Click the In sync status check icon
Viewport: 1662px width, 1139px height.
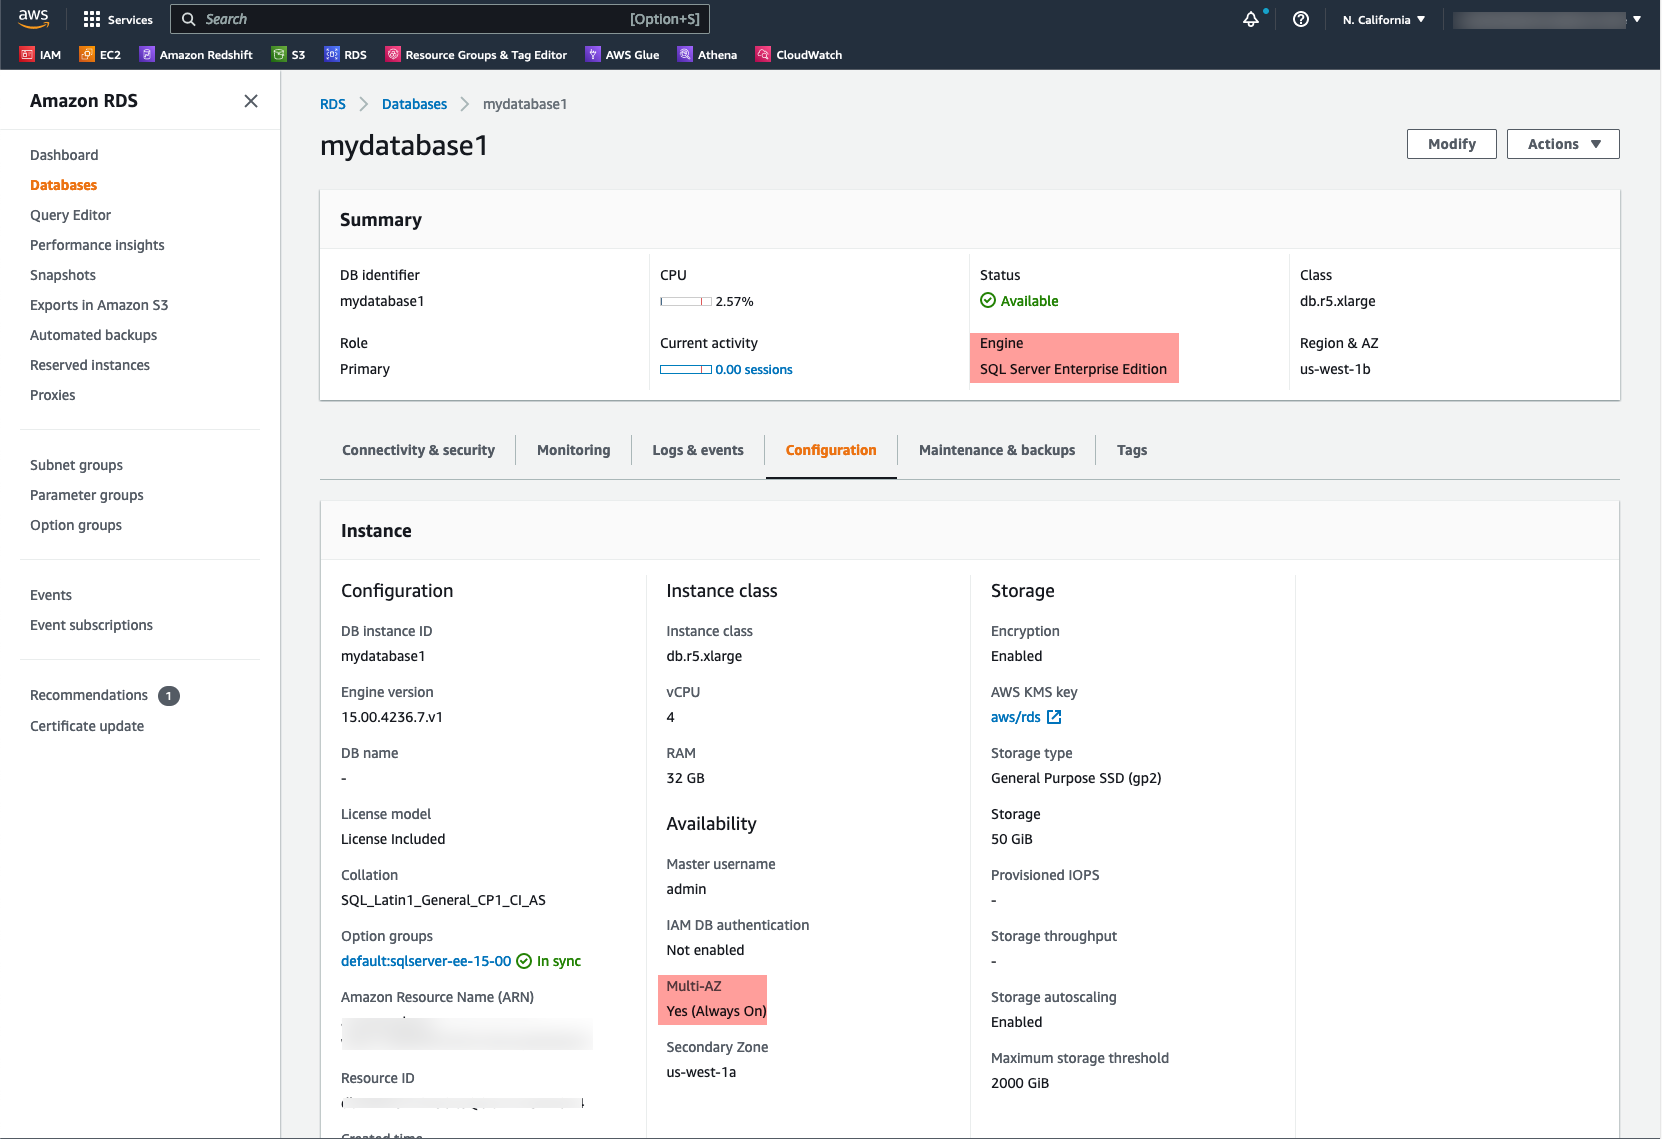524,961
